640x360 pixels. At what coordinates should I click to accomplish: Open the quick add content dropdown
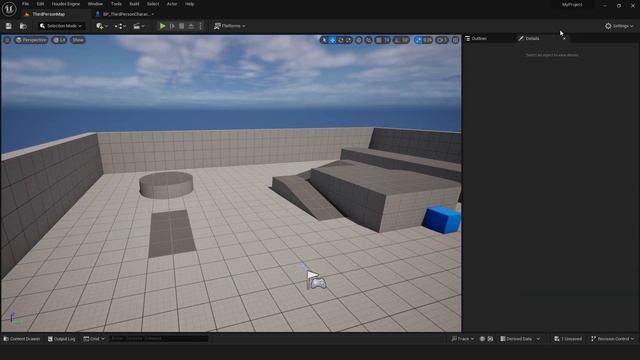click(102, 26)
